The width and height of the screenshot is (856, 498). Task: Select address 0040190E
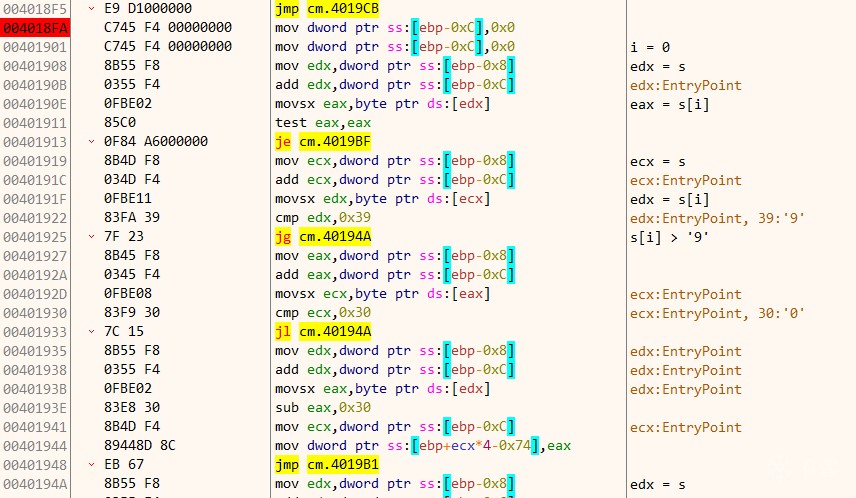35,104
